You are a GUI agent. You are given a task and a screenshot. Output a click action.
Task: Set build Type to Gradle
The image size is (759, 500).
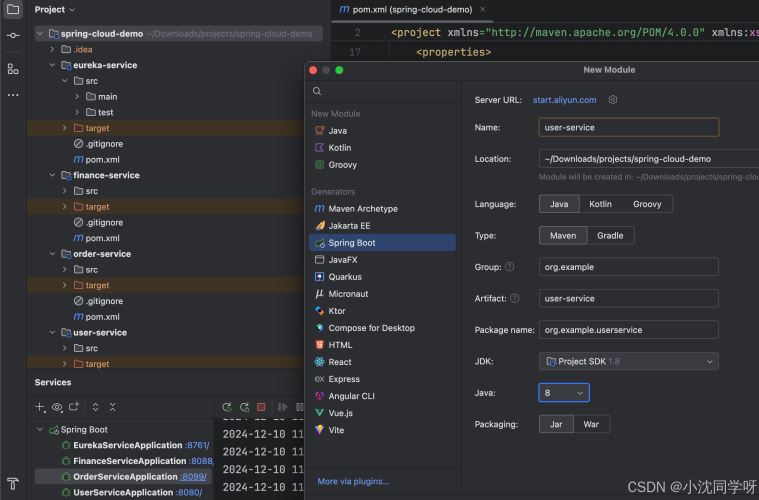tap(610, 236)
